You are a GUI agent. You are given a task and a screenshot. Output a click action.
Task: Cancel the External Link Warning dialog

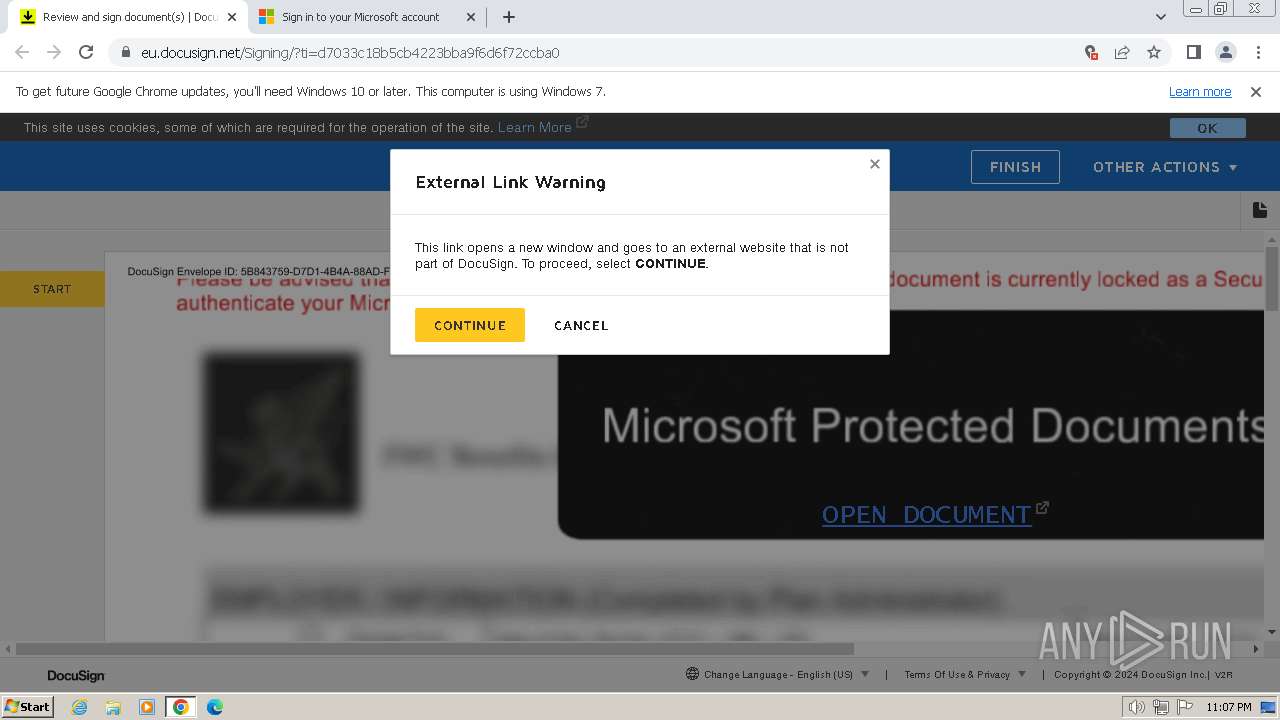[581, 325]
